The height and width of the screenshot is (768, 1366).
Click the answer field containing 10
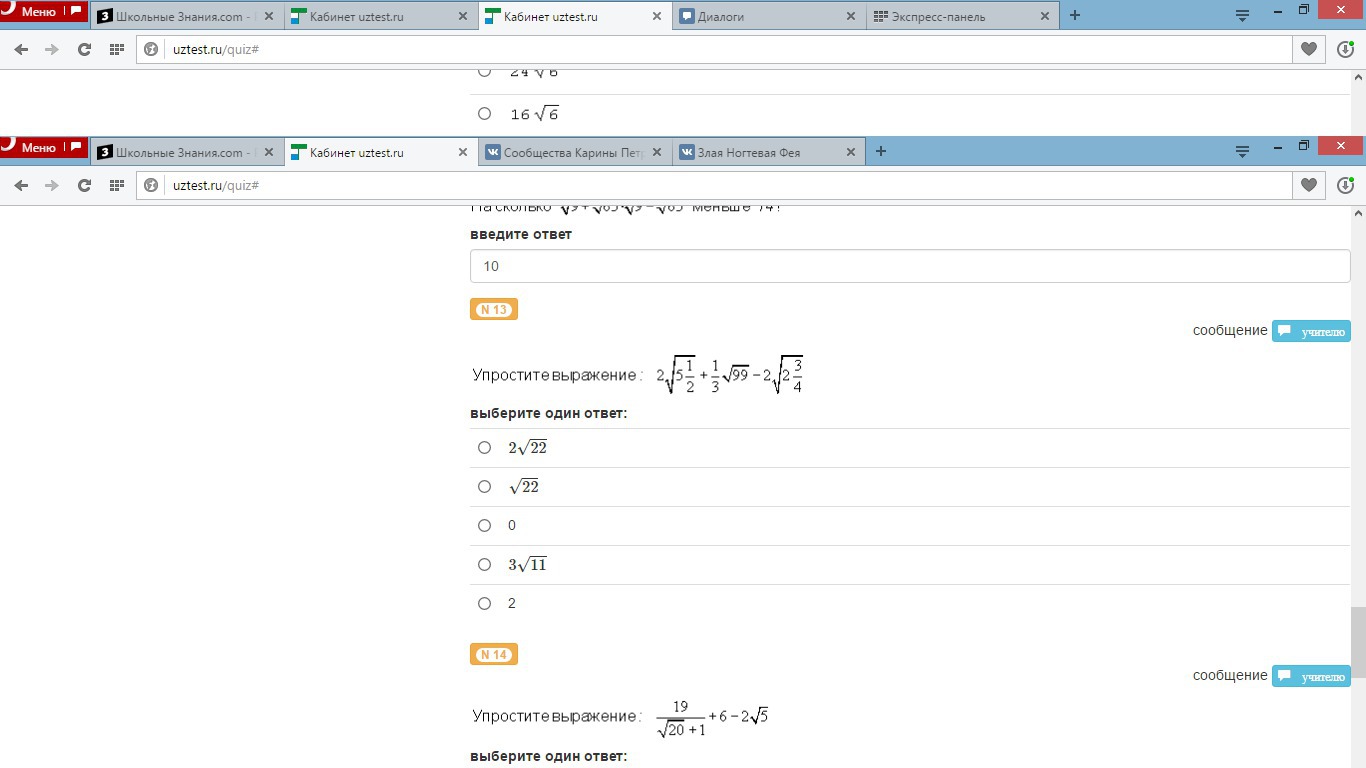[910, 266]
